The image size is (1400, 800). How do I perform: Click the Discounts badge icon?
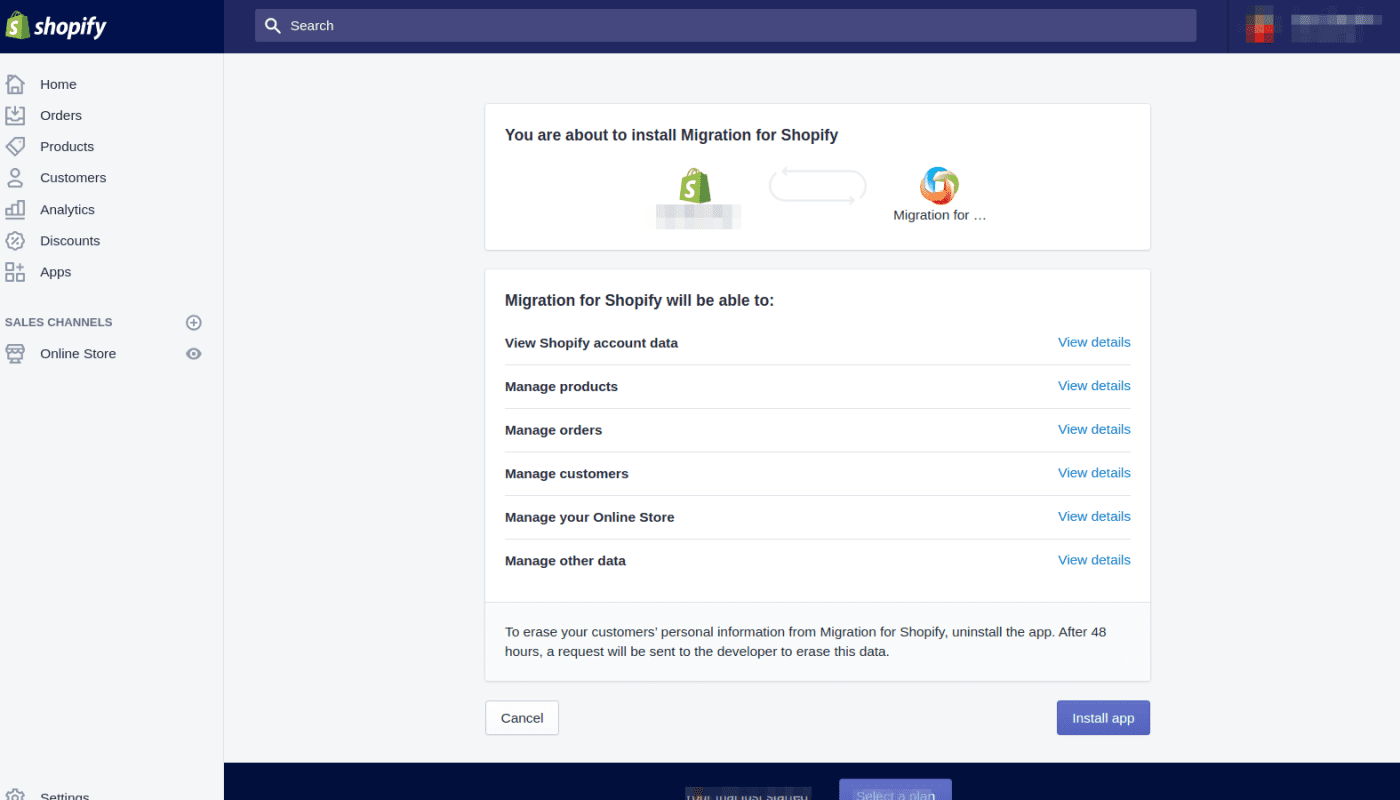15,240
